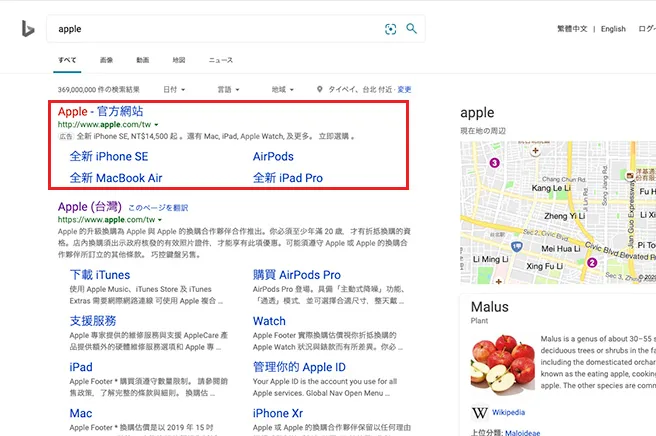Click 369,000,000 件の検索結果 text
Screen dimensions: 656x436
[x=99, y=90]
